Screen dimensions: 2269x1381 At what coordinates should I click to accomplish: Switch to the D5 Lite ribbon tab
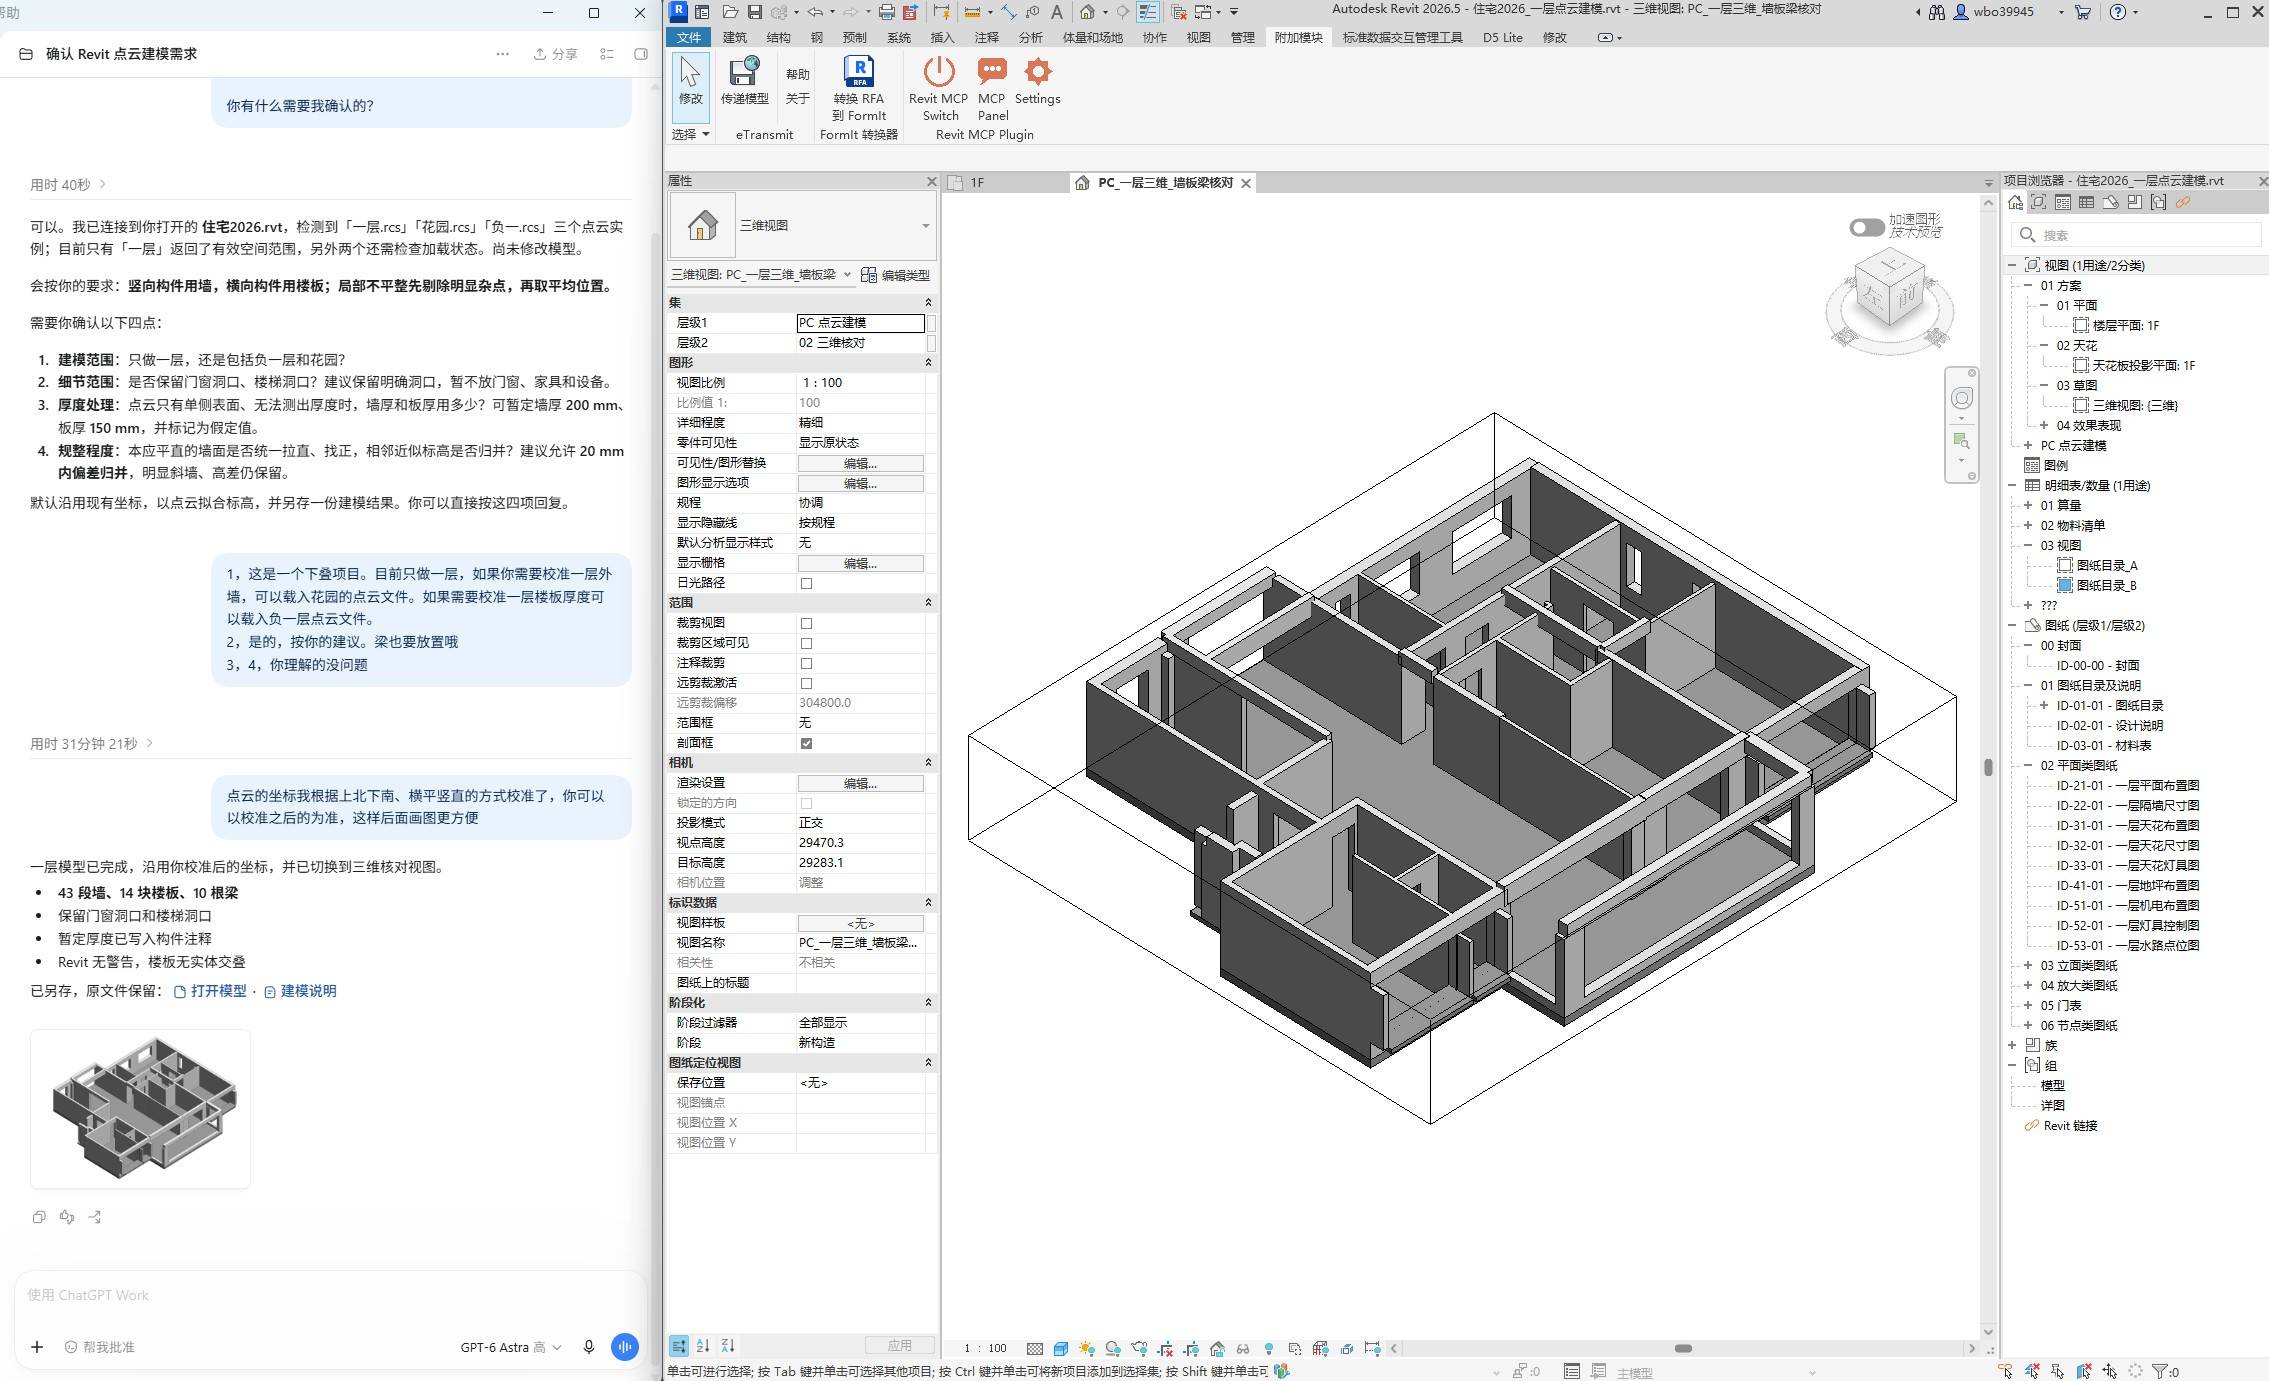point(1502,37)
